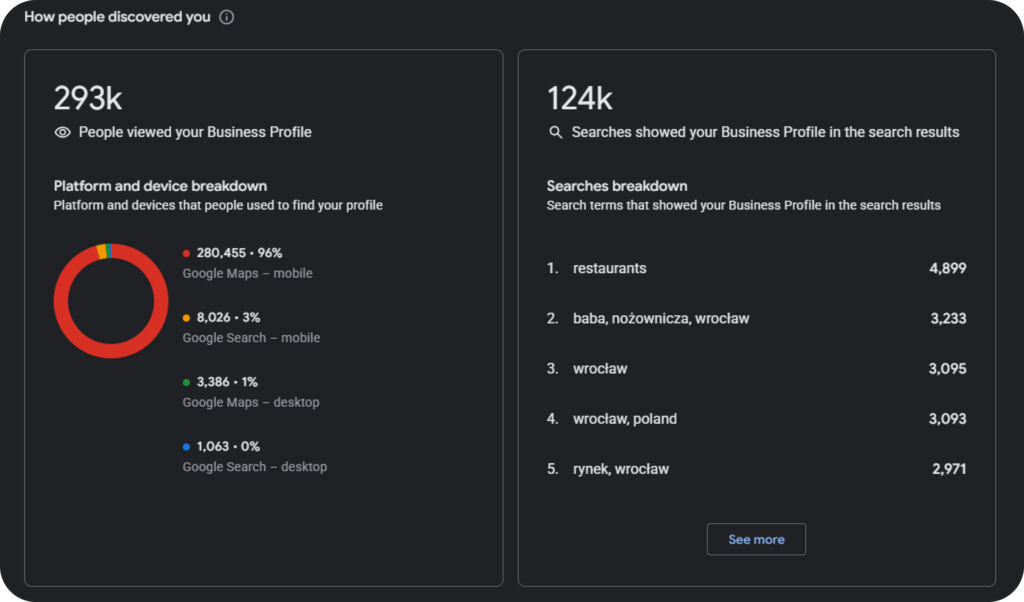Image resolution: width=1024 pixels, height=602 pixels.
Task: Select the baba, nożownicza, wrocław search term
Action: (x=661, y=319)
